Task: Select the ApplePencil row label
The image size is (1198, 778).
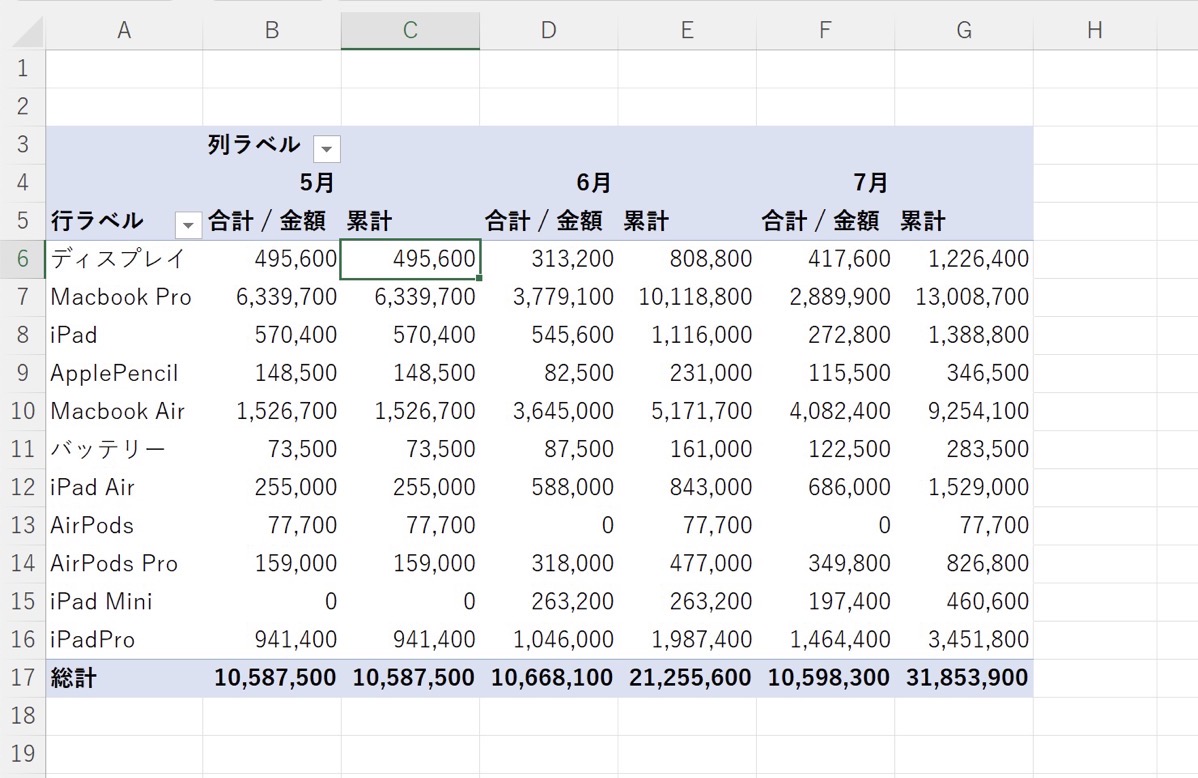Action: (x=124, y=373)
